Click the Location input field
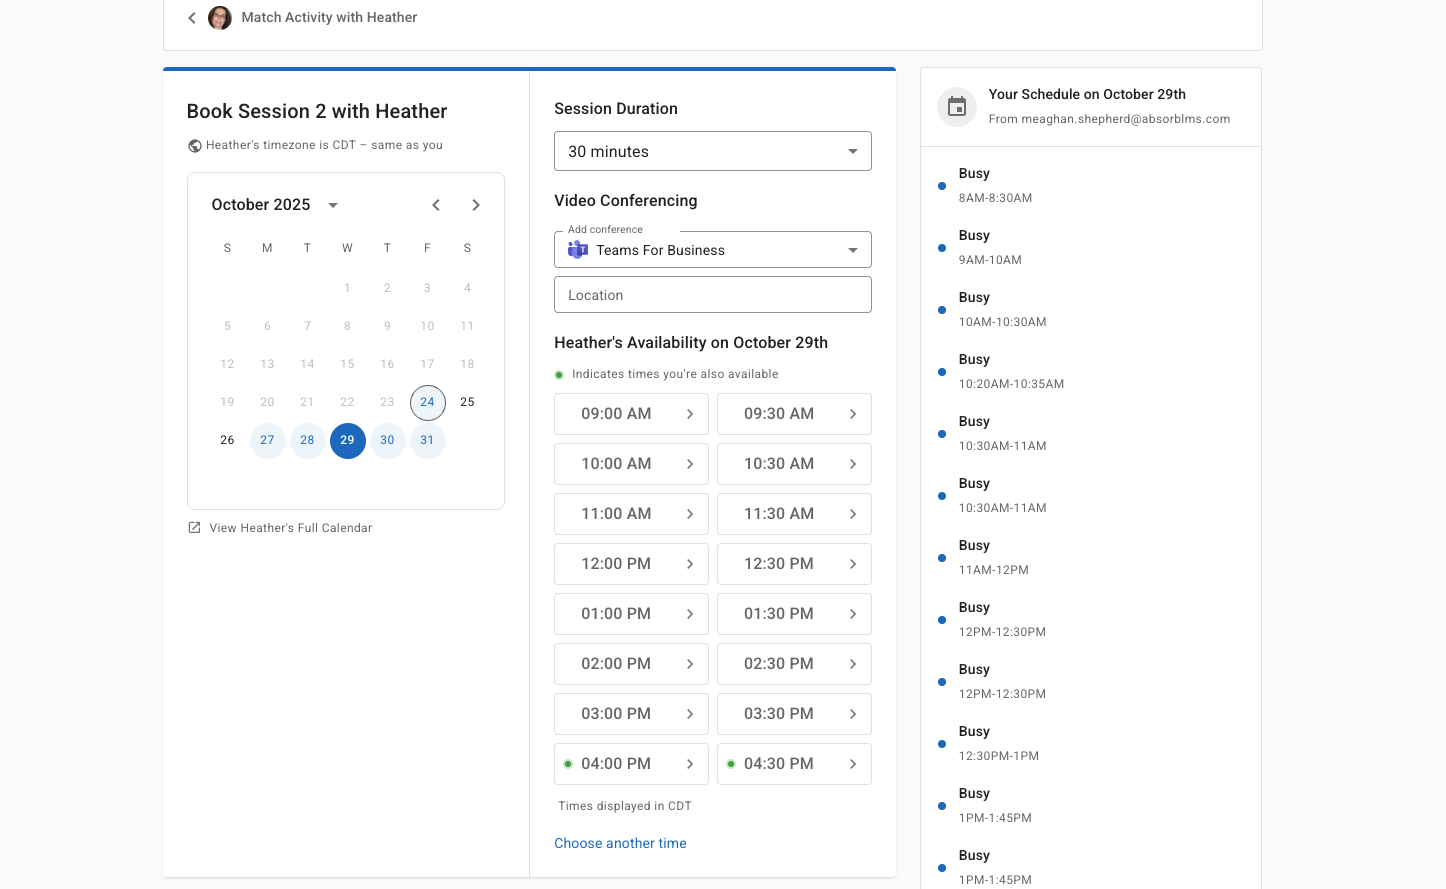This screenshot has width=1446, height=889. [x=712, y=295]
